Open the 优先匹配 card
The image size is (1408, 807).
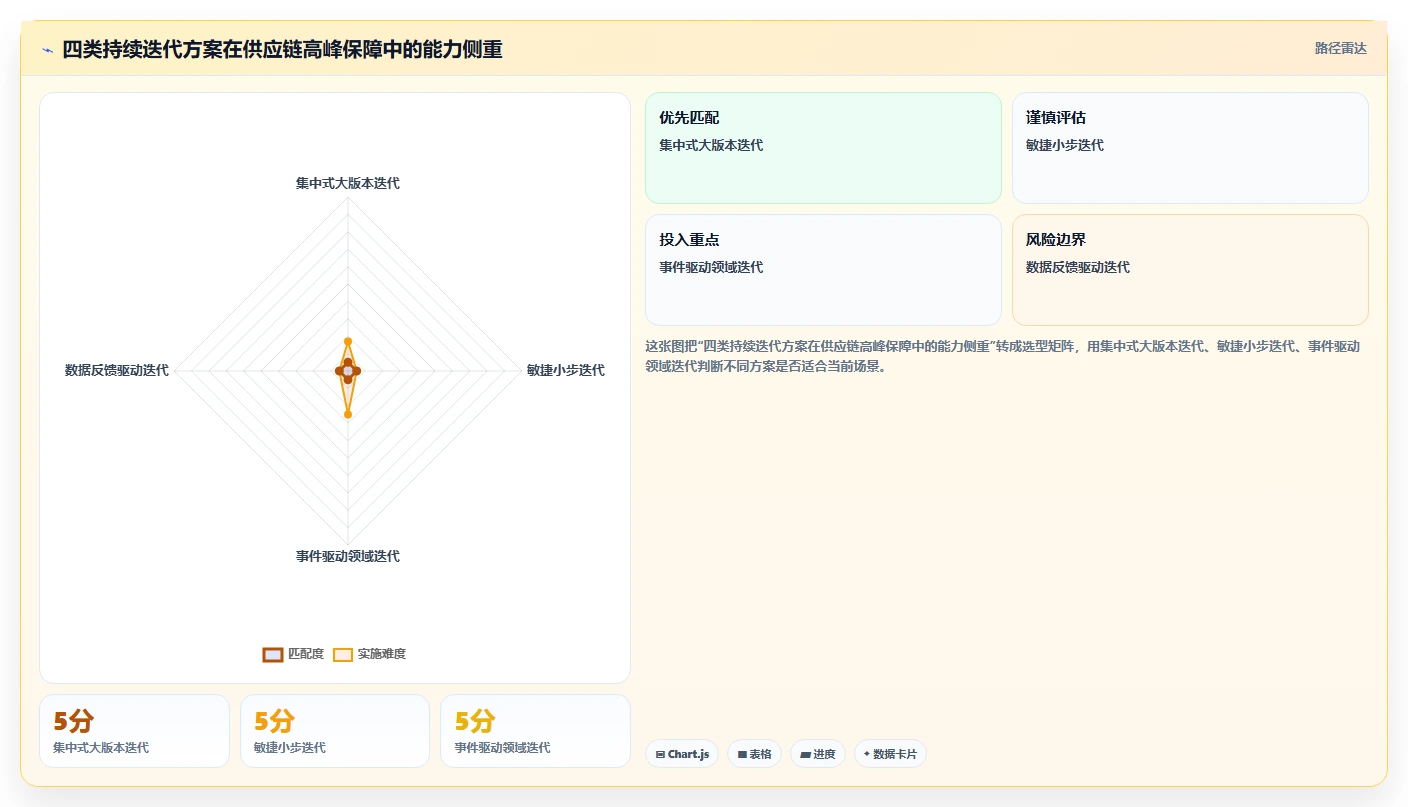823,148
